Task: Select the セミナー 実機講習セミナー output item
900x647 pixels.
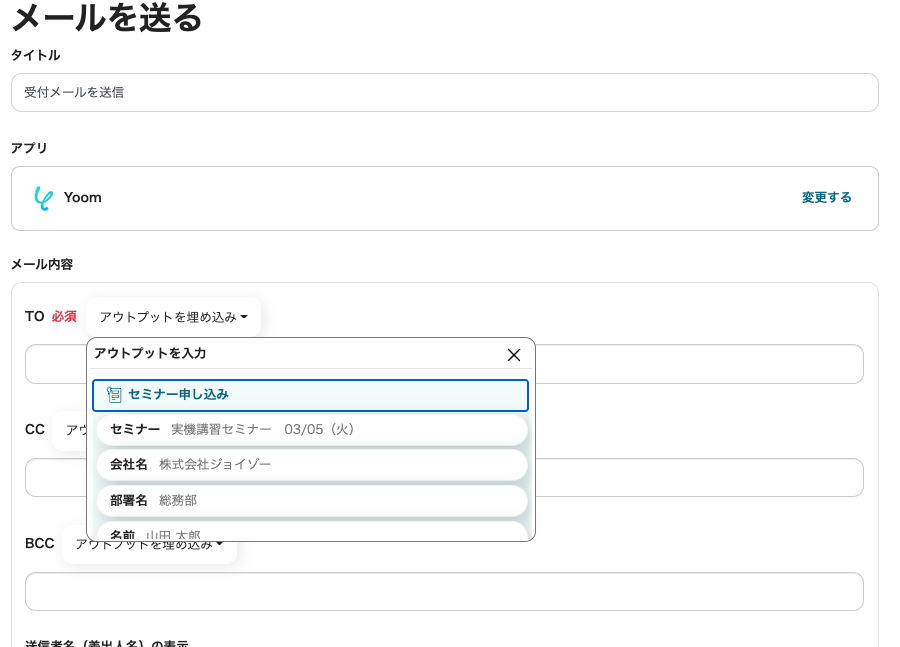Action: tap(312, 429)
